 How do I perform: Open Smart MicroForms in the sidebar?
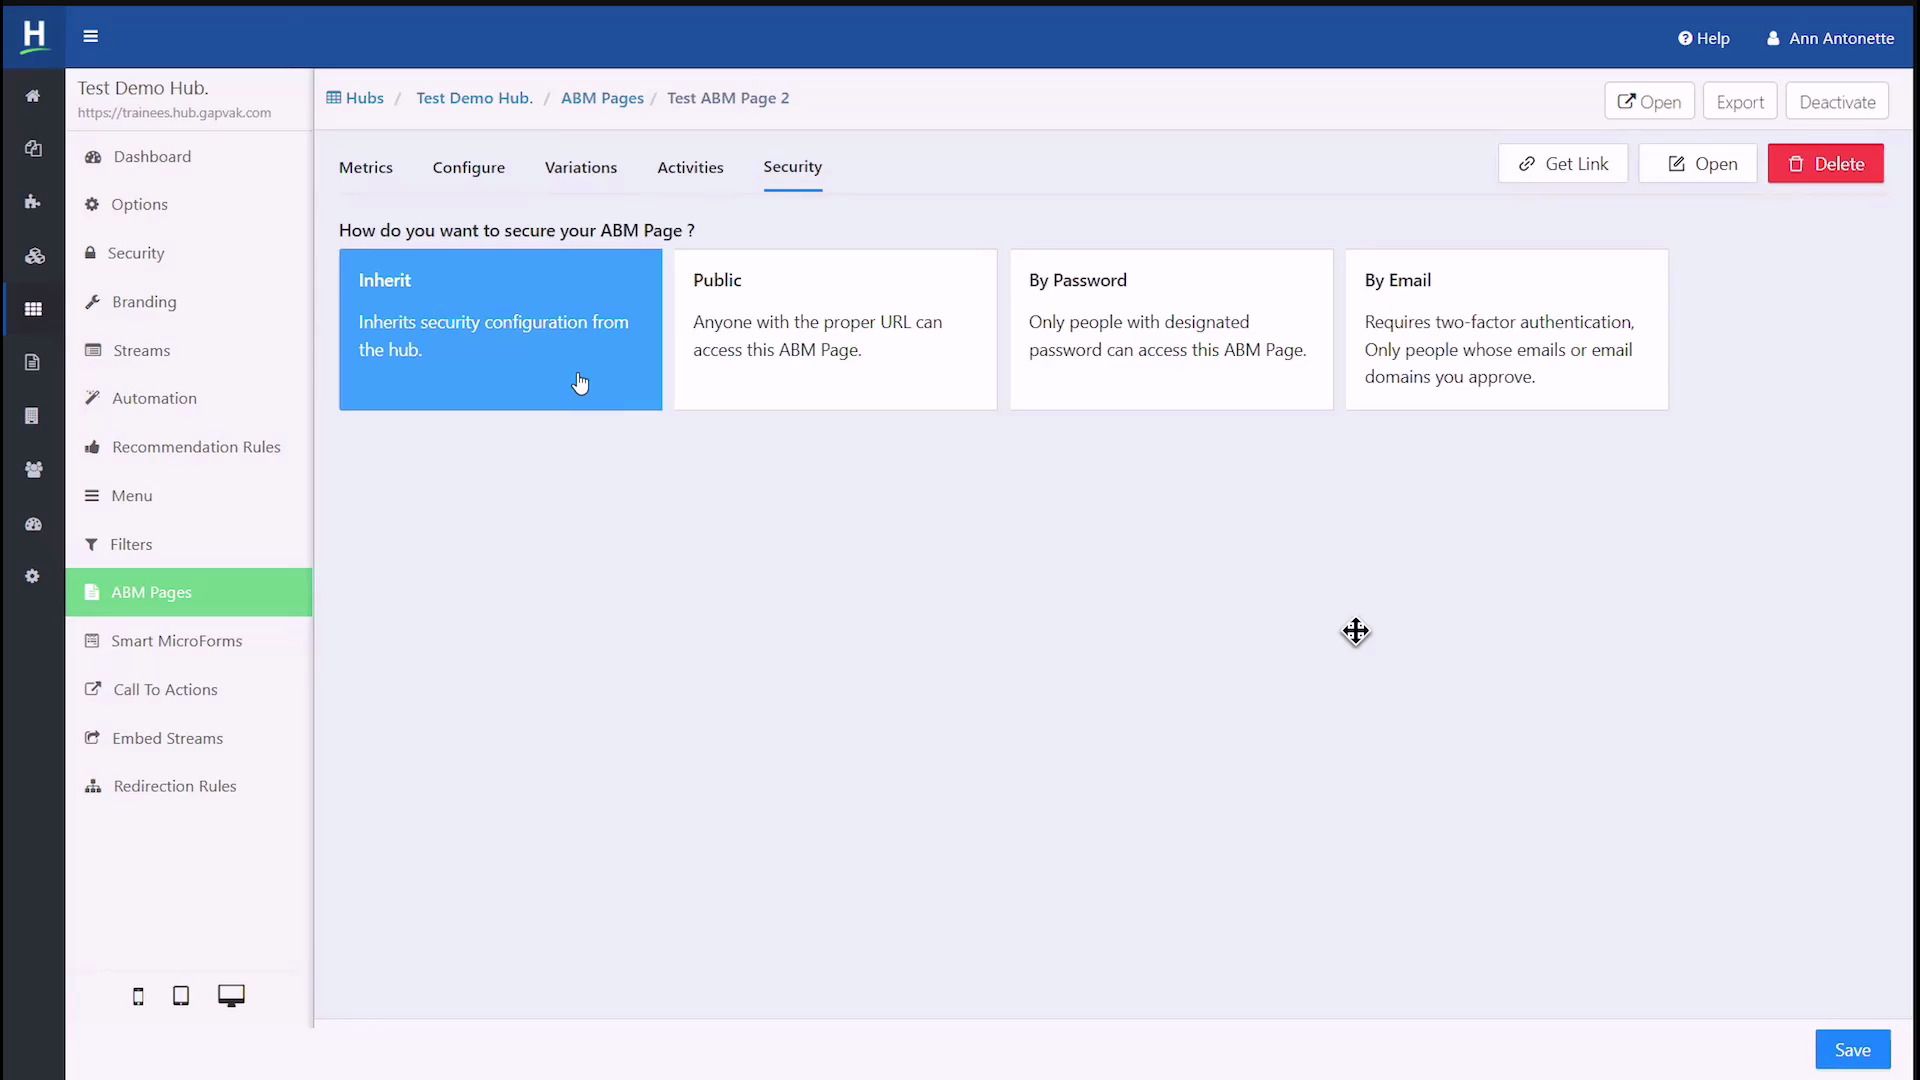pos(176,640)
